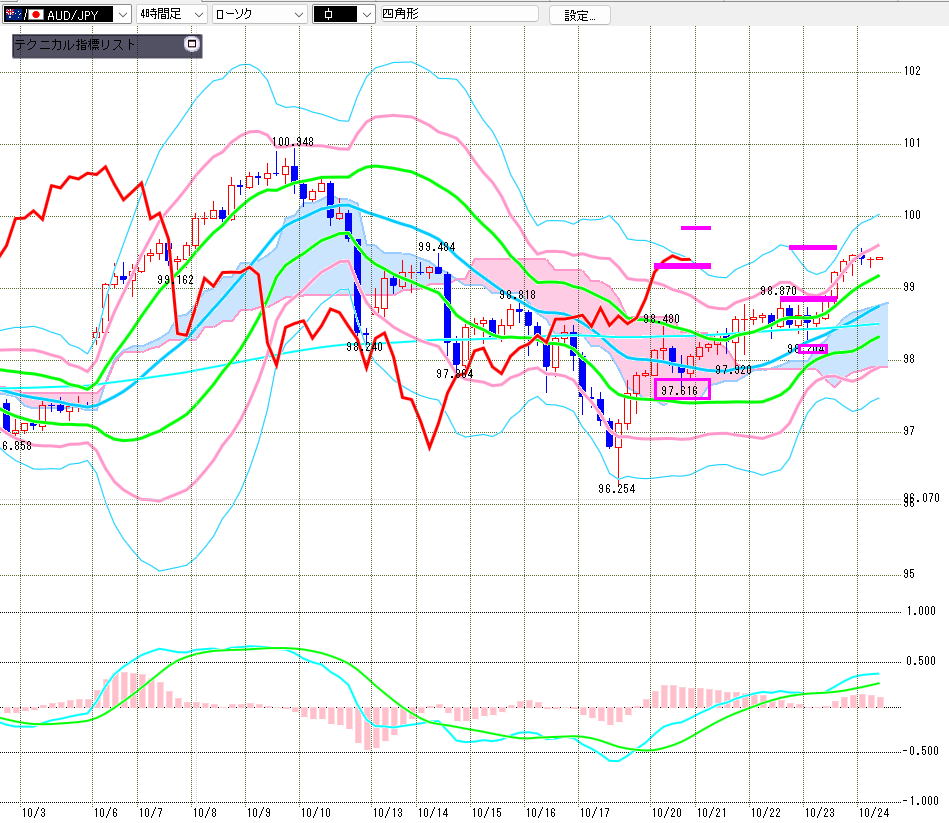Screen dimensions: 949x823
Task: Click the 99.484 price label on chart
Action: (x=437, y=247)
